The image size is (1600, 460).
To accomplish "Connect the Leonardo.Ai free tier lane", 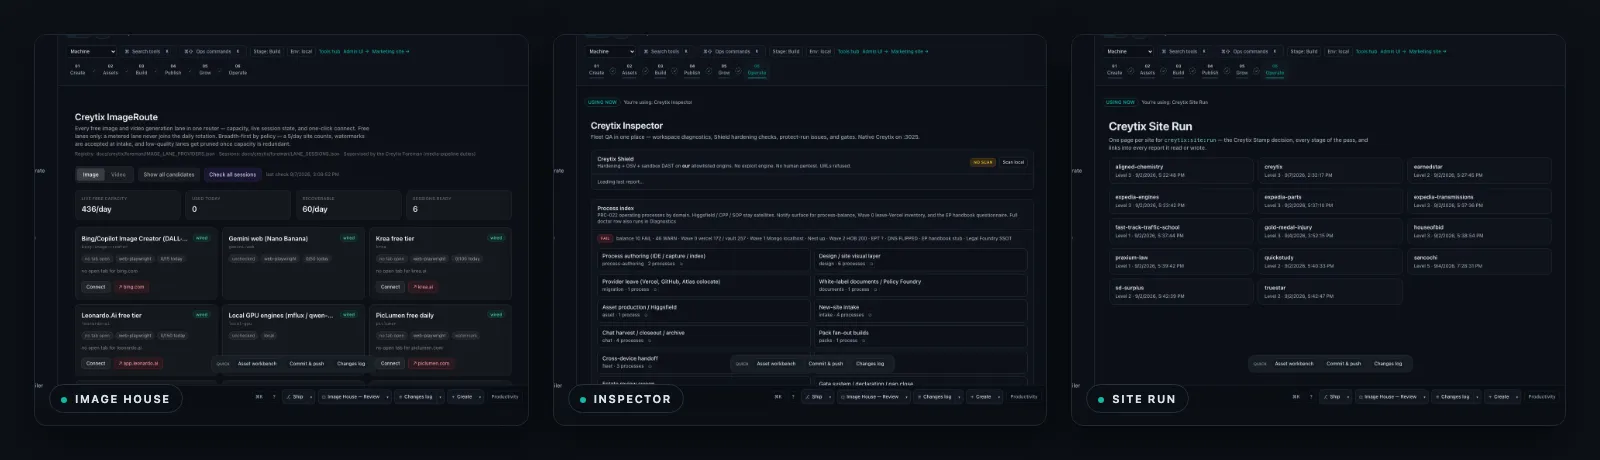I will (x=96, y=363).
